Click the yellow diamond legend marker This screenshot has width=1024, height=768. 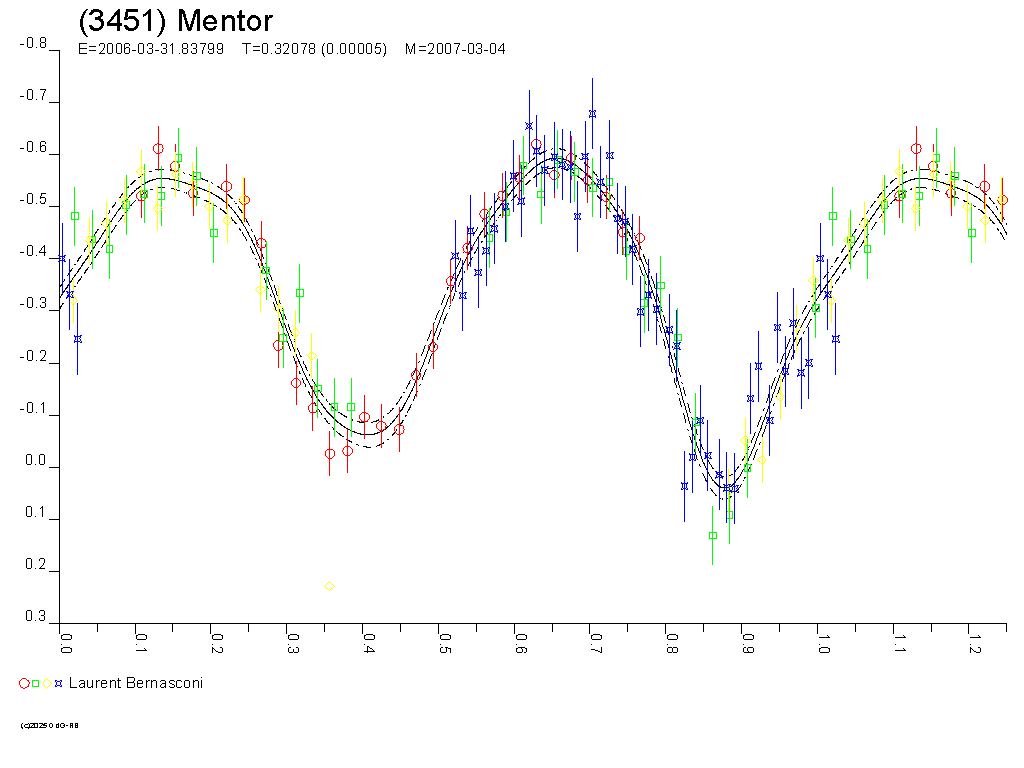47,683
